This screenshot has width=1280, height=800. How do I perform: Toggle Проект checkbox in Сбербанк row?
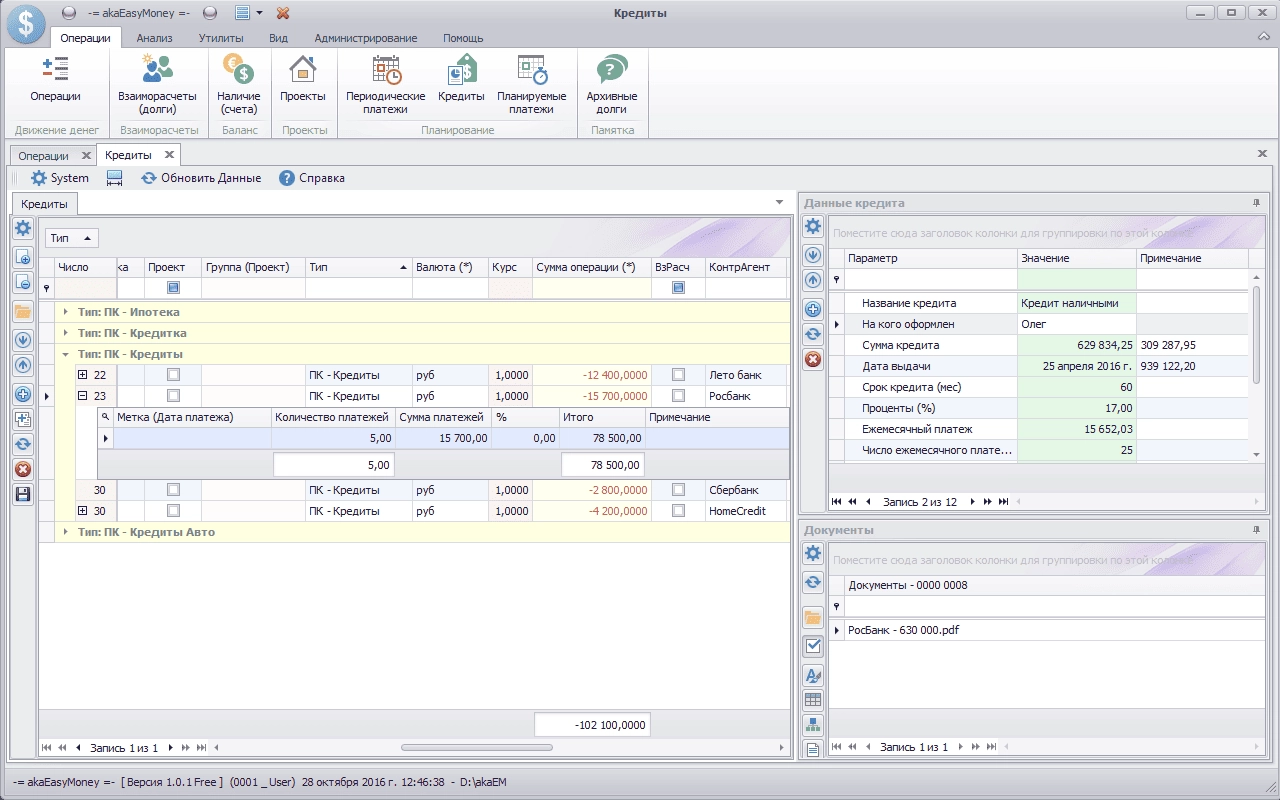[x=173, y=490]
